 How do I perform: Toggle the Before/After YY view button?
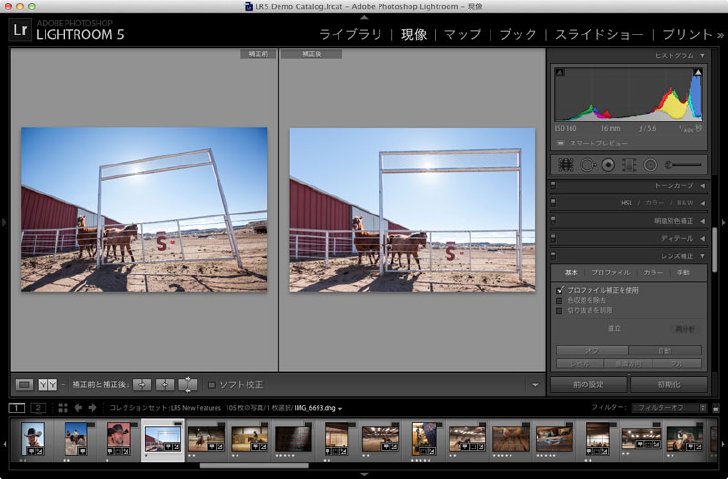[47, 384]
